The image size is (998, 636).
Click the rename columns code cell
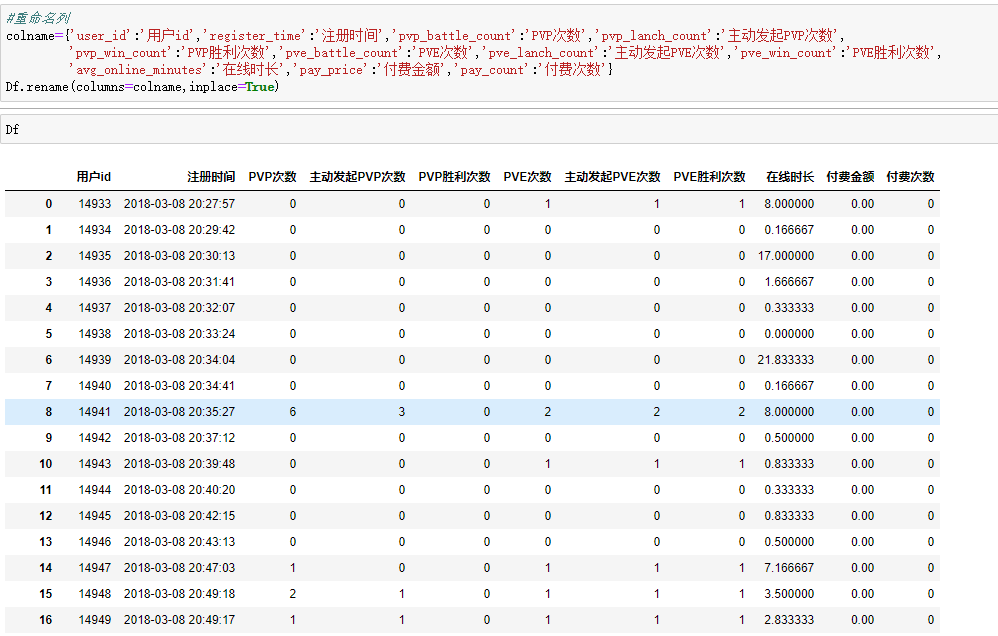point(499,53)
